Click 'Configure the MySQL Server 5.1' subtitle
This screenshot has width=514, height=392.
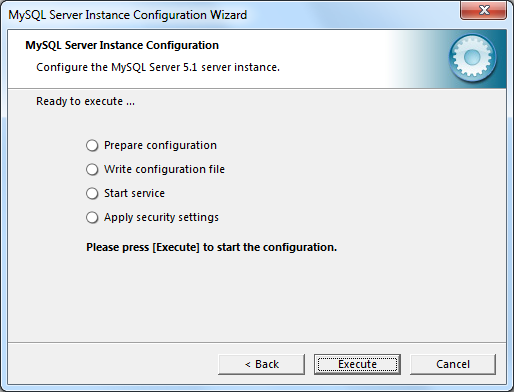click(x=158, y=67)
